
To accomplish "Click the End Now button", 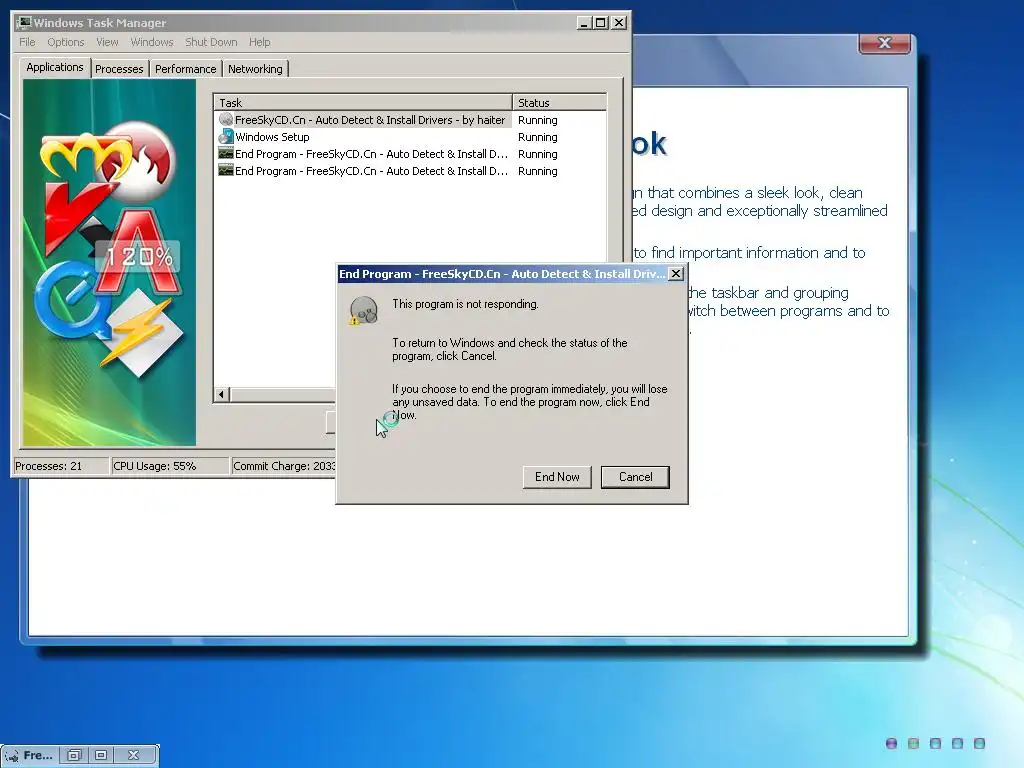I will point(557,477).
